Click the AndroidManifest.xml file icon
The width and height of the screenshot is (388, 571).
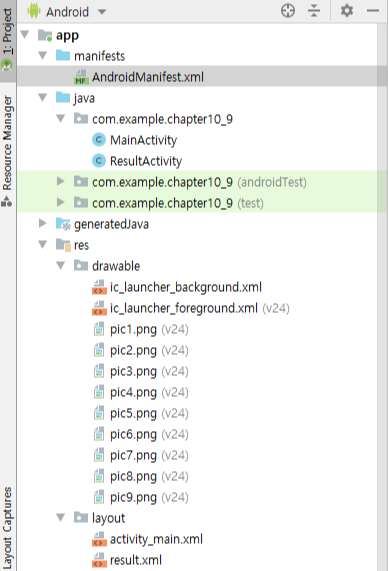[81, 77]
